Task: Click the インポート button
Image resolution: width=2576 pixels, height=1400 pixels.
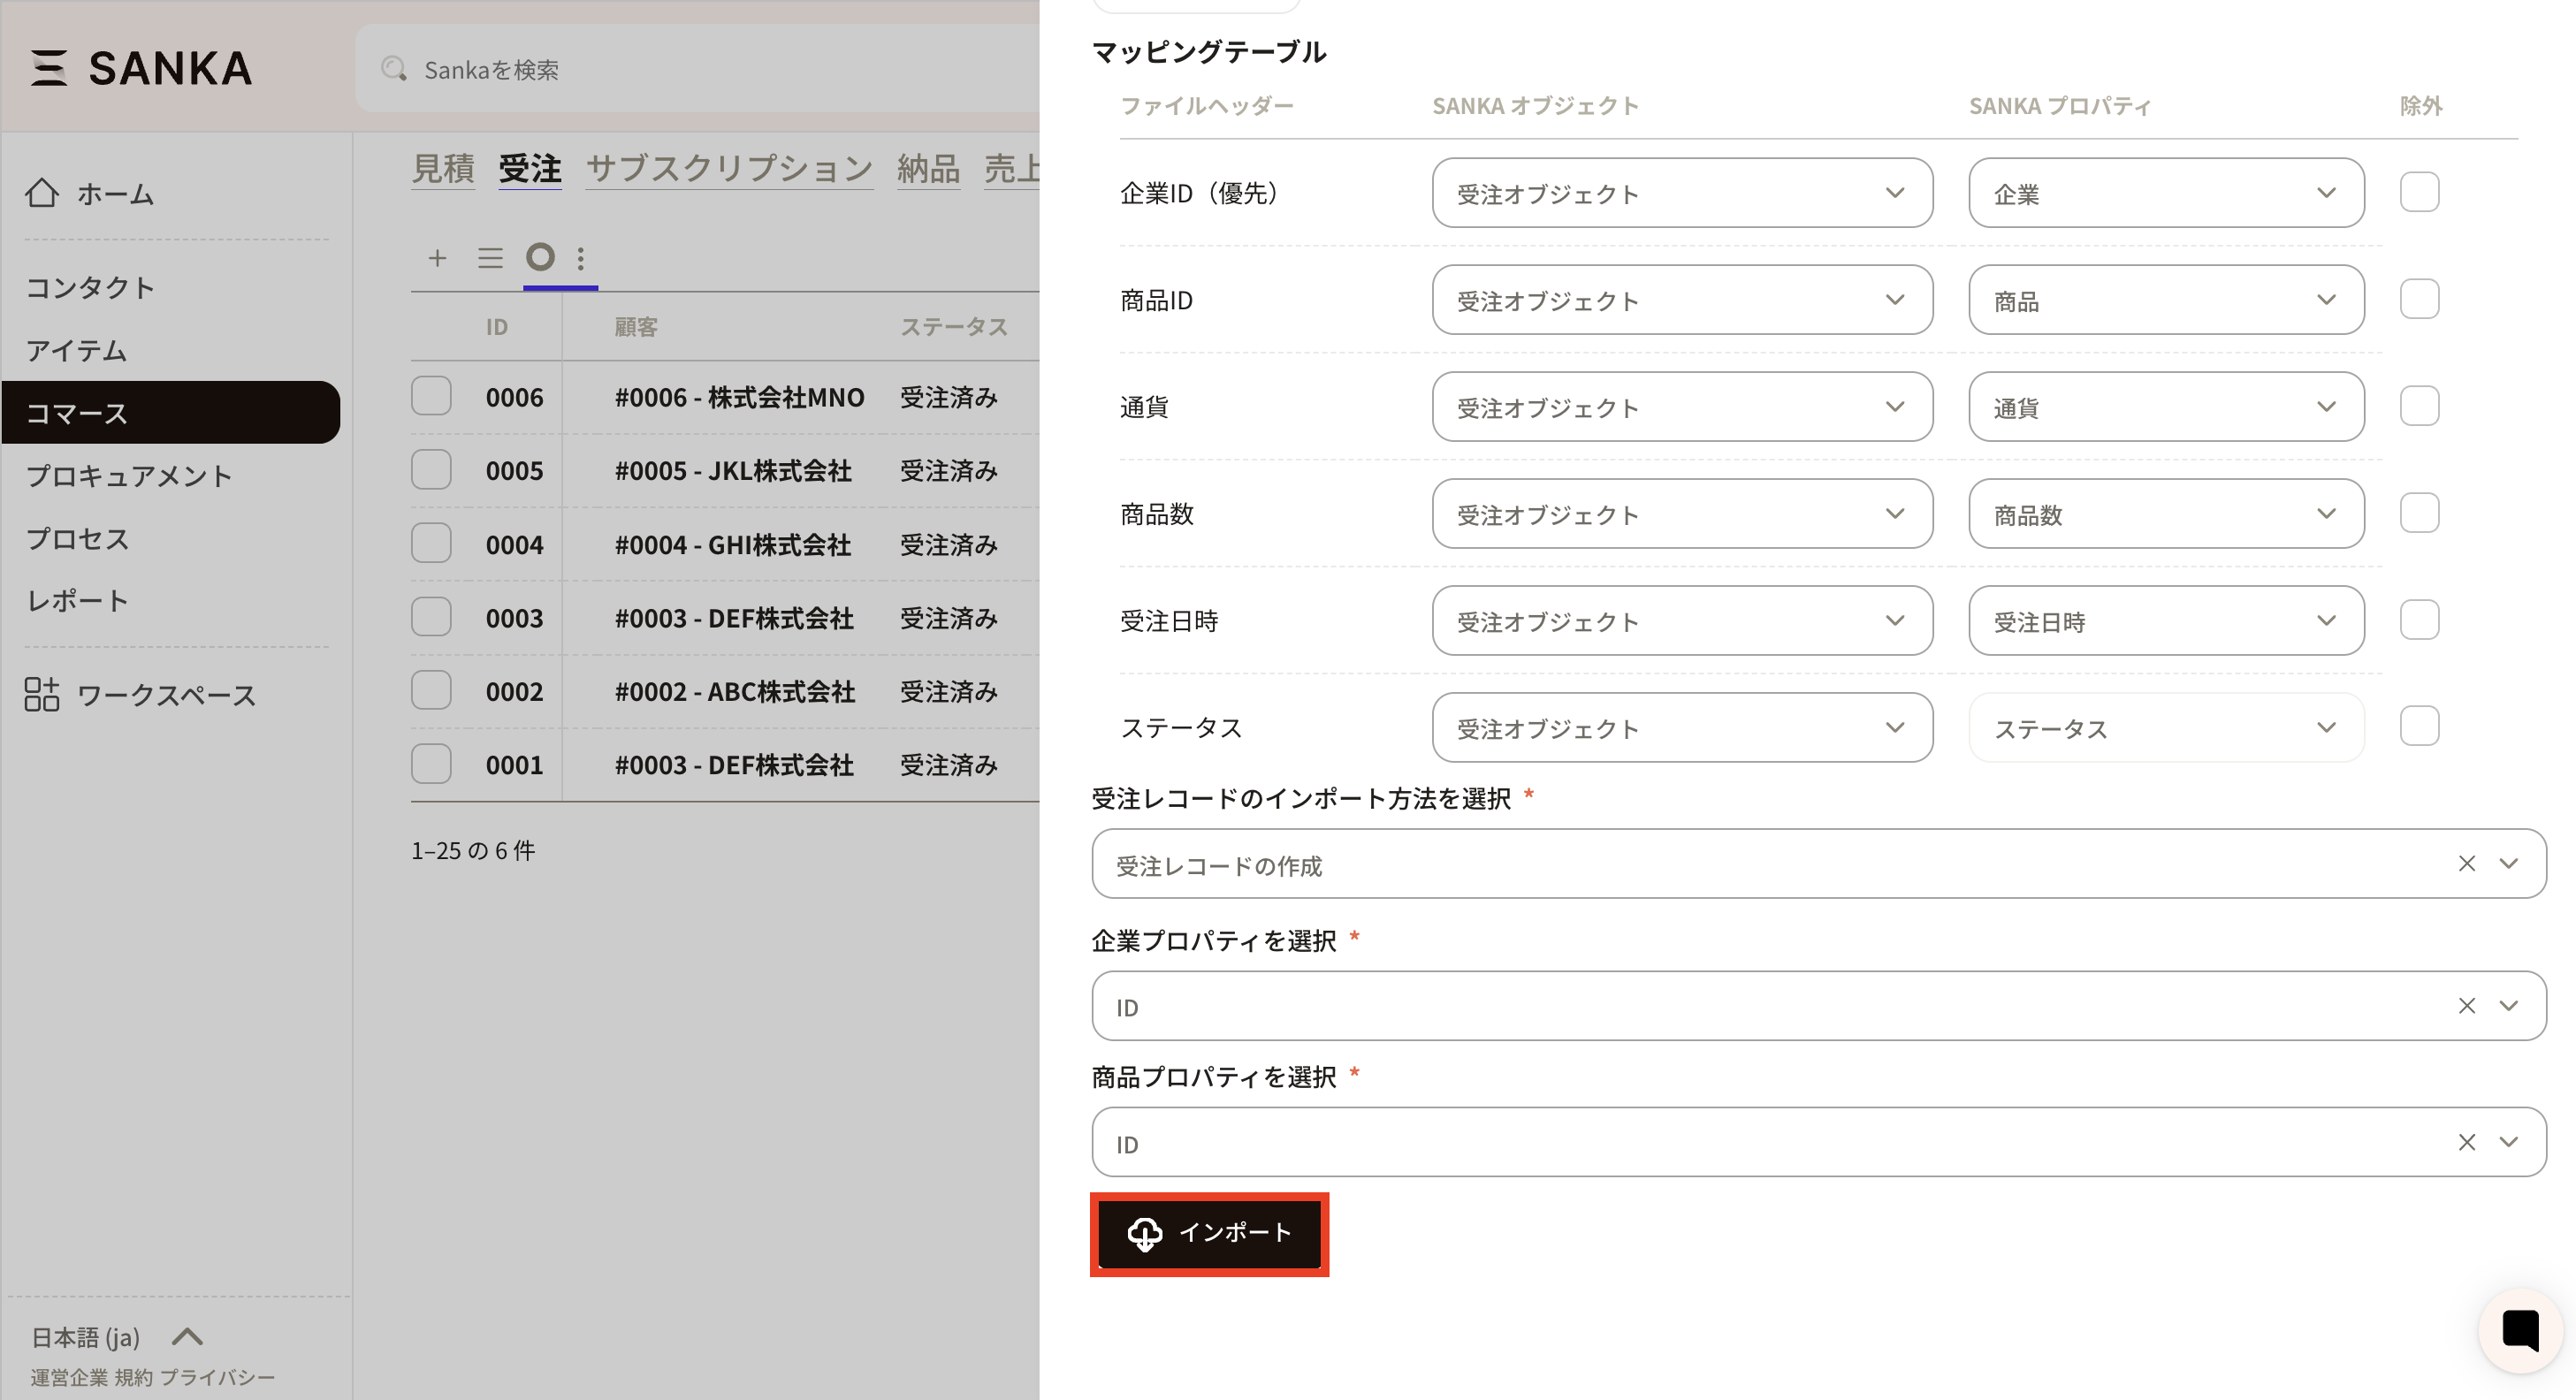Action: click(x=1209, y=1233)
